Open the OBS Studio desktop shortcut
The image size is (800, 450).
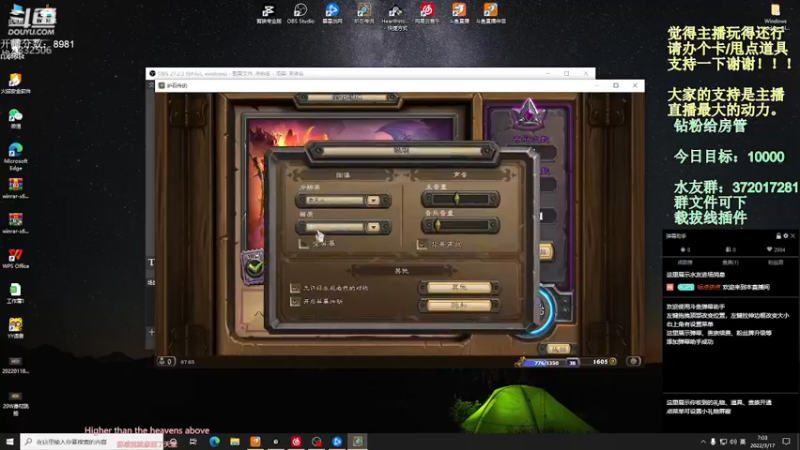[301, 13]
